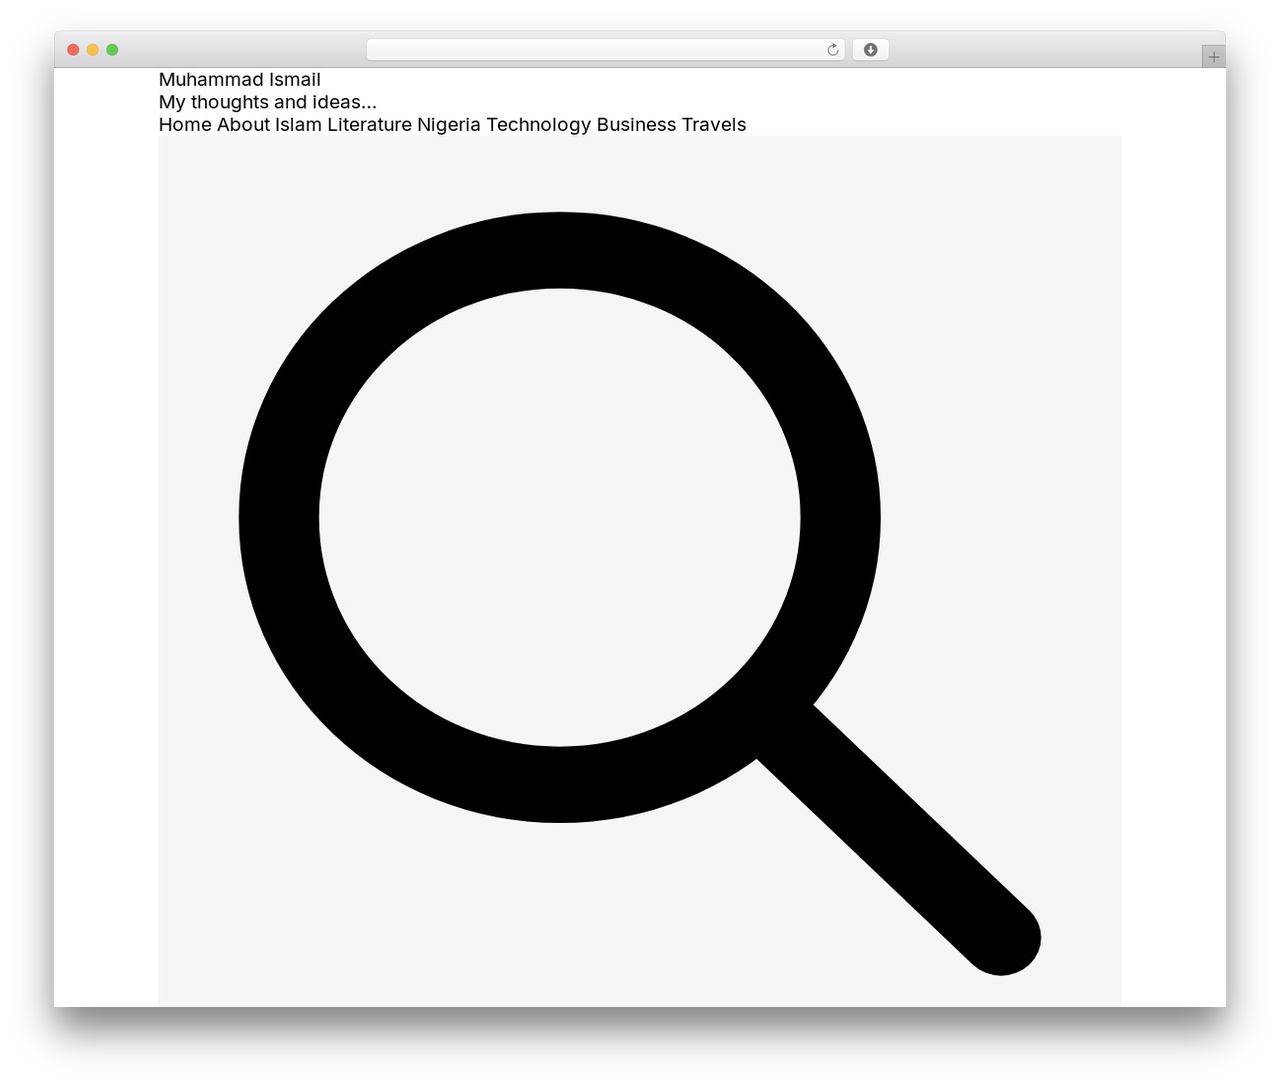Click the tagline 'My thoughts and ideas...'

click(x=268, y=102)
